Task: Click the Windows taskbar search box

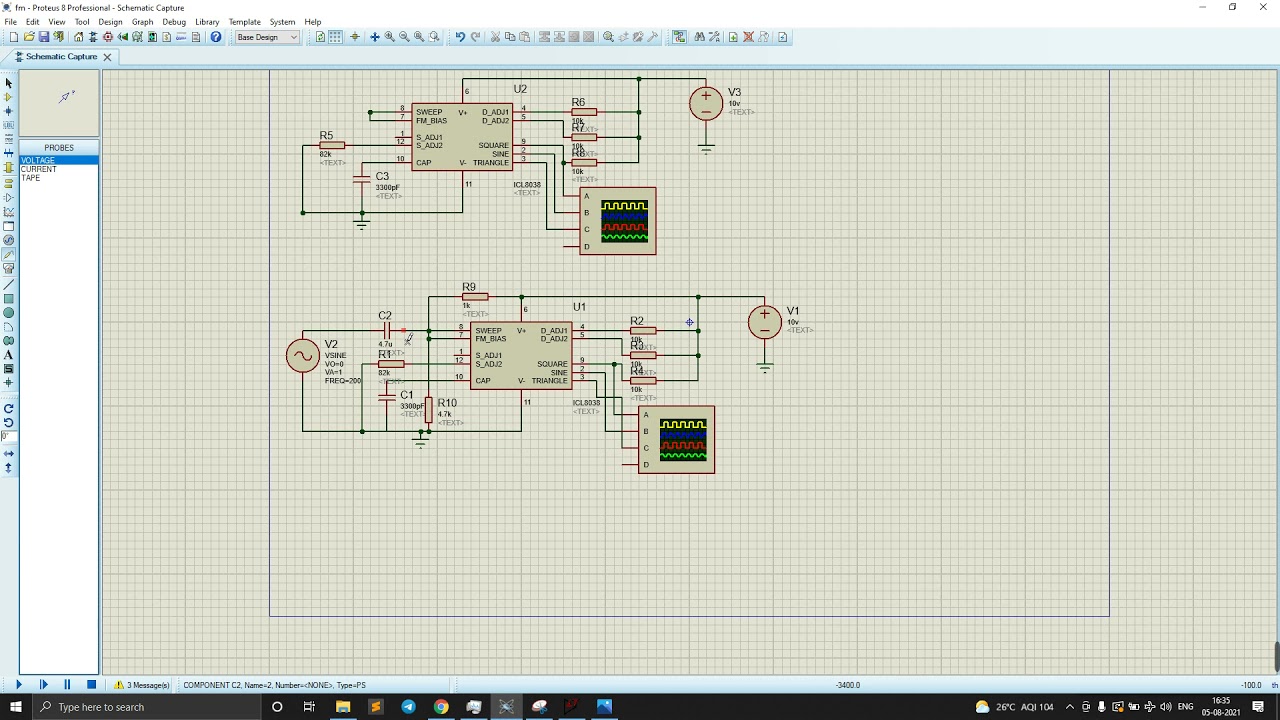Action: [146, 707]
